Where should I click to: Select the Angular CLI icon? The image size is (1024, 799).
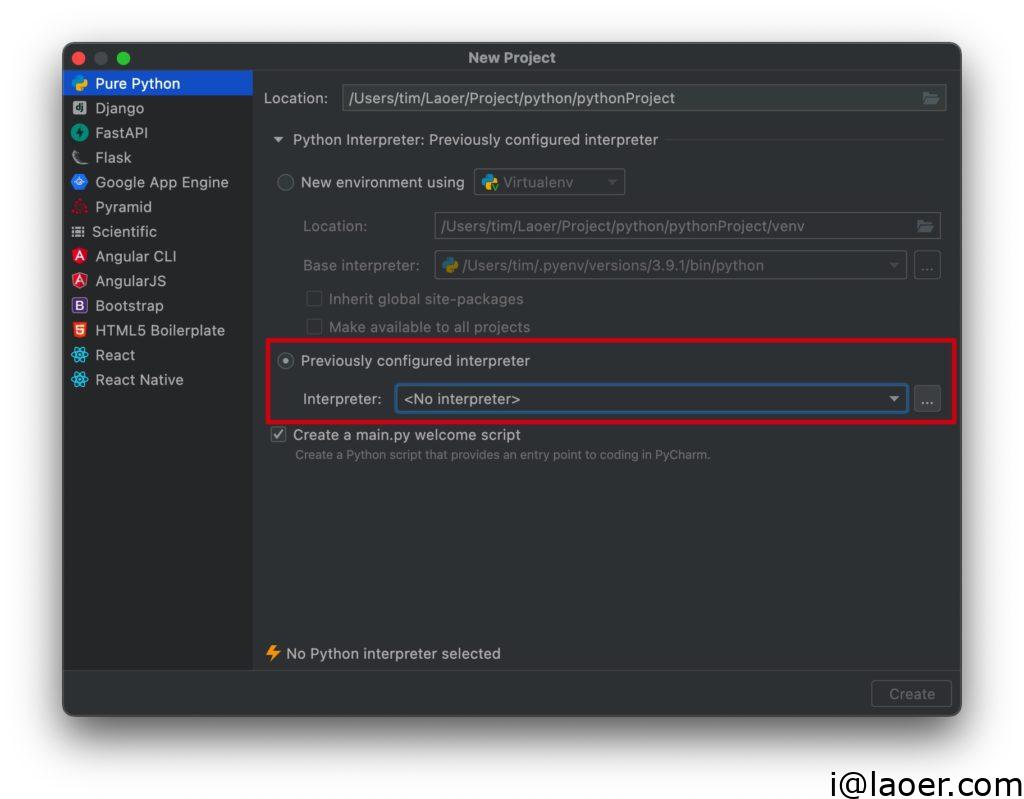pos(79,256)
